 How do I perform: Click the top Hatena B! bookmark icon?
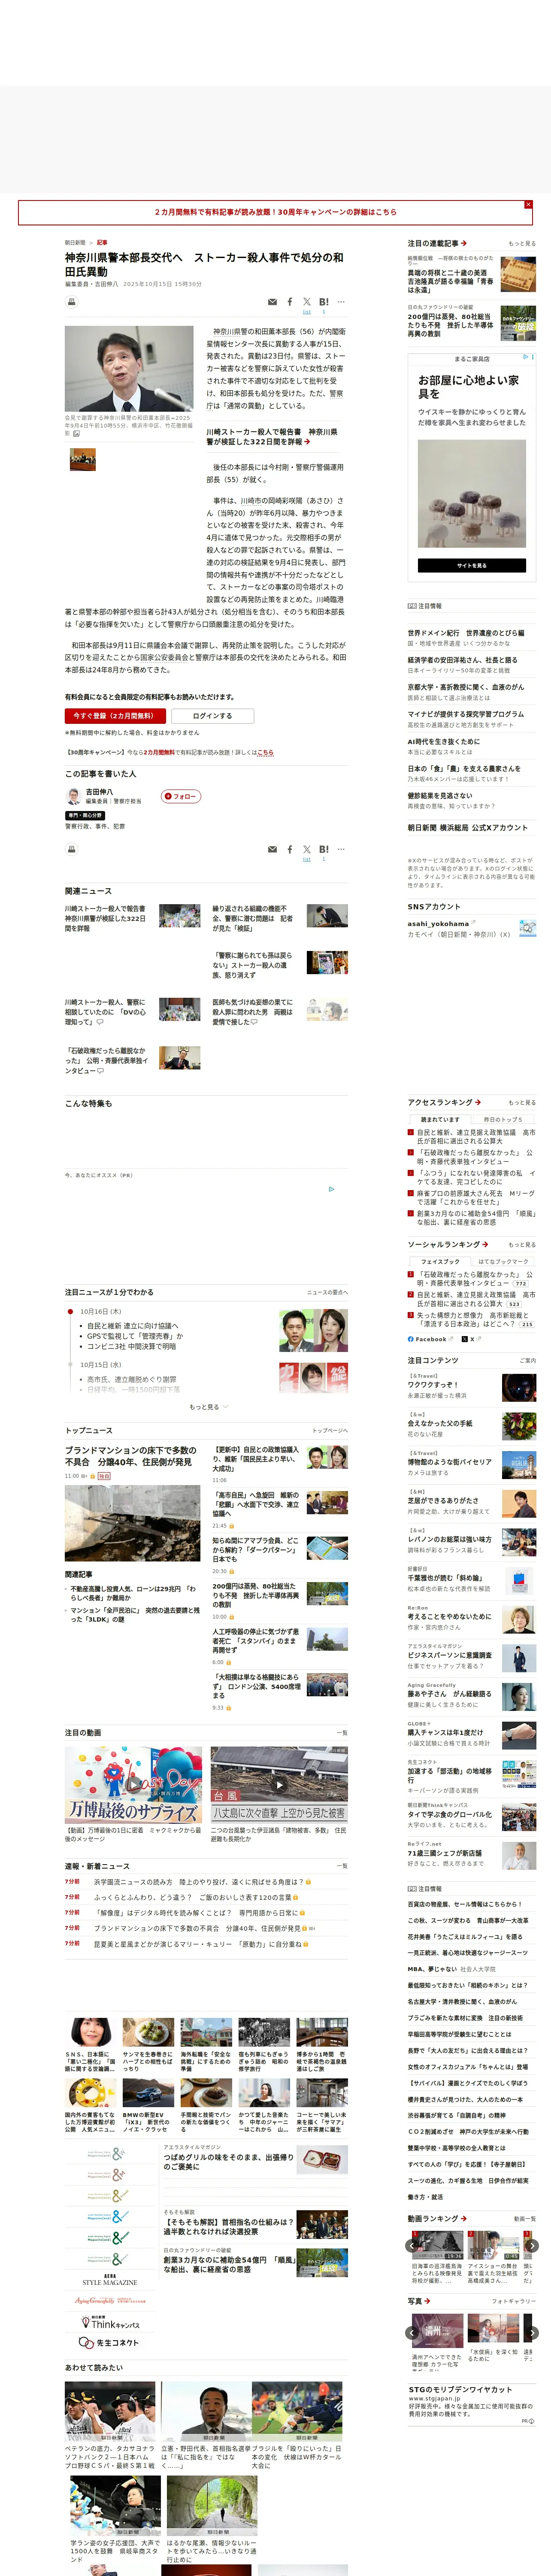pos(324,301)
